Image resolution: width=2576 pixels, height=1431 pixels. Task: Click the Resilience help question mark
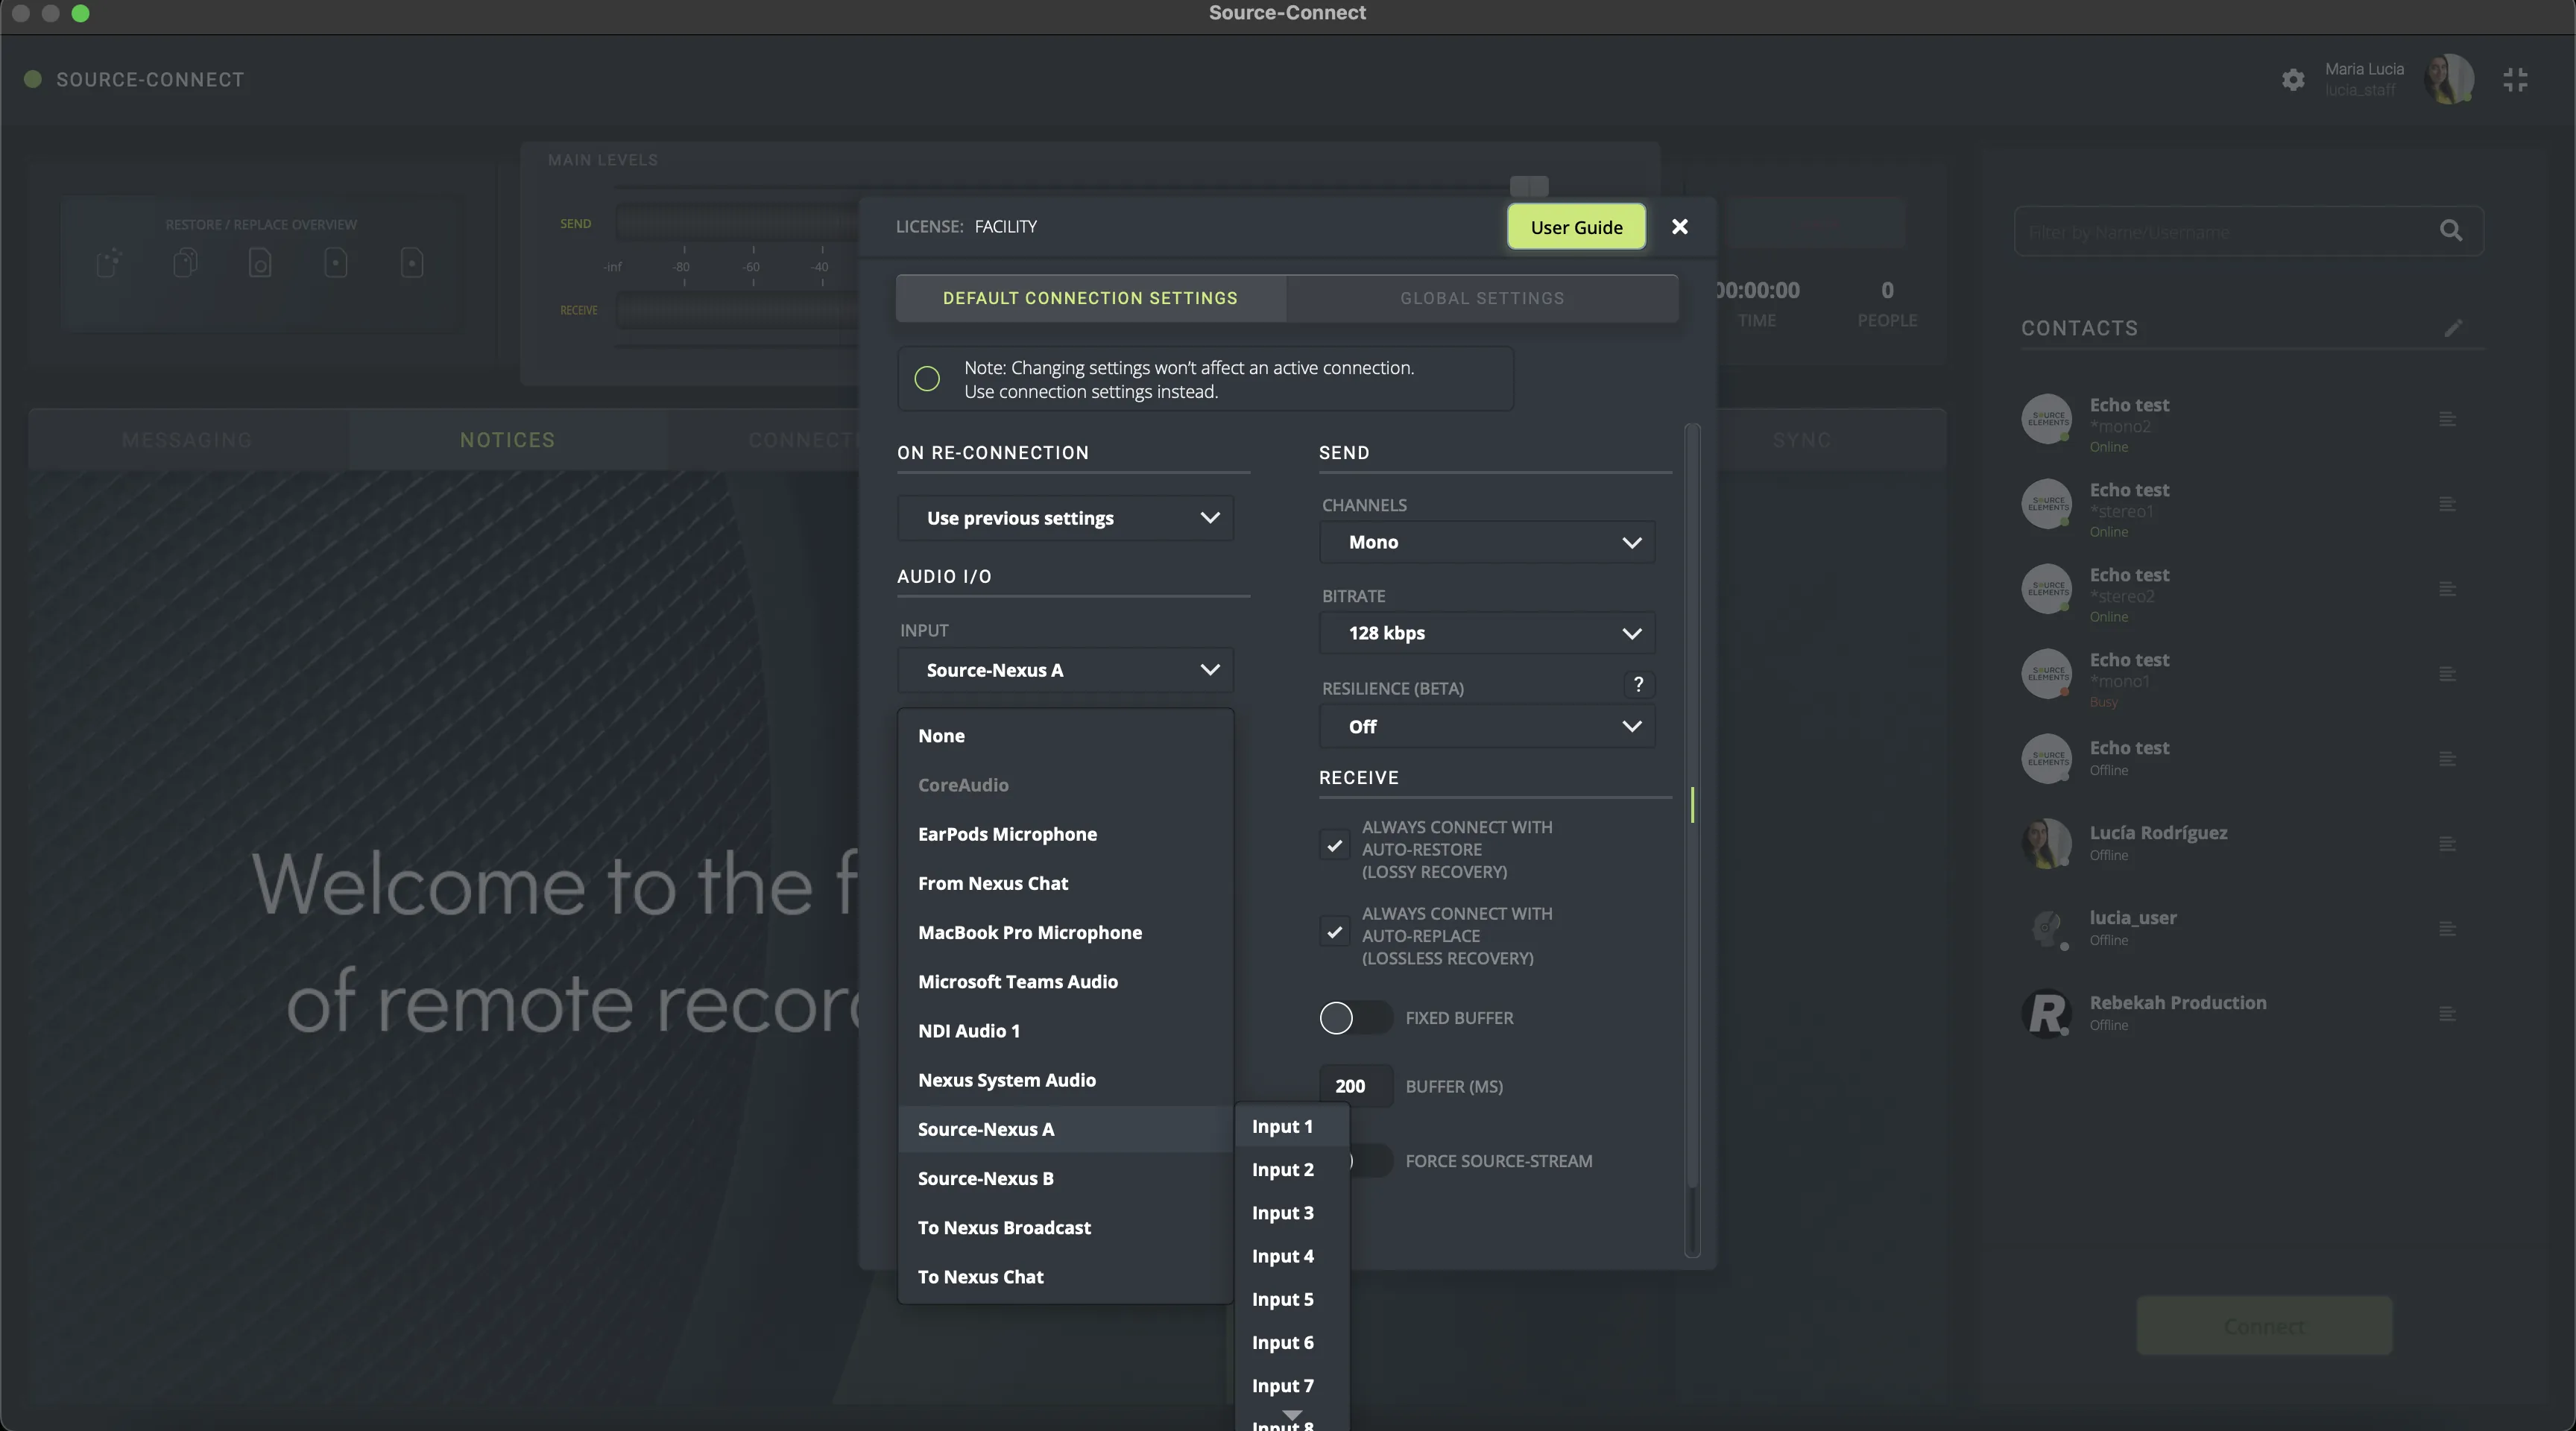pyautogui.click(x=1638, y=685)
